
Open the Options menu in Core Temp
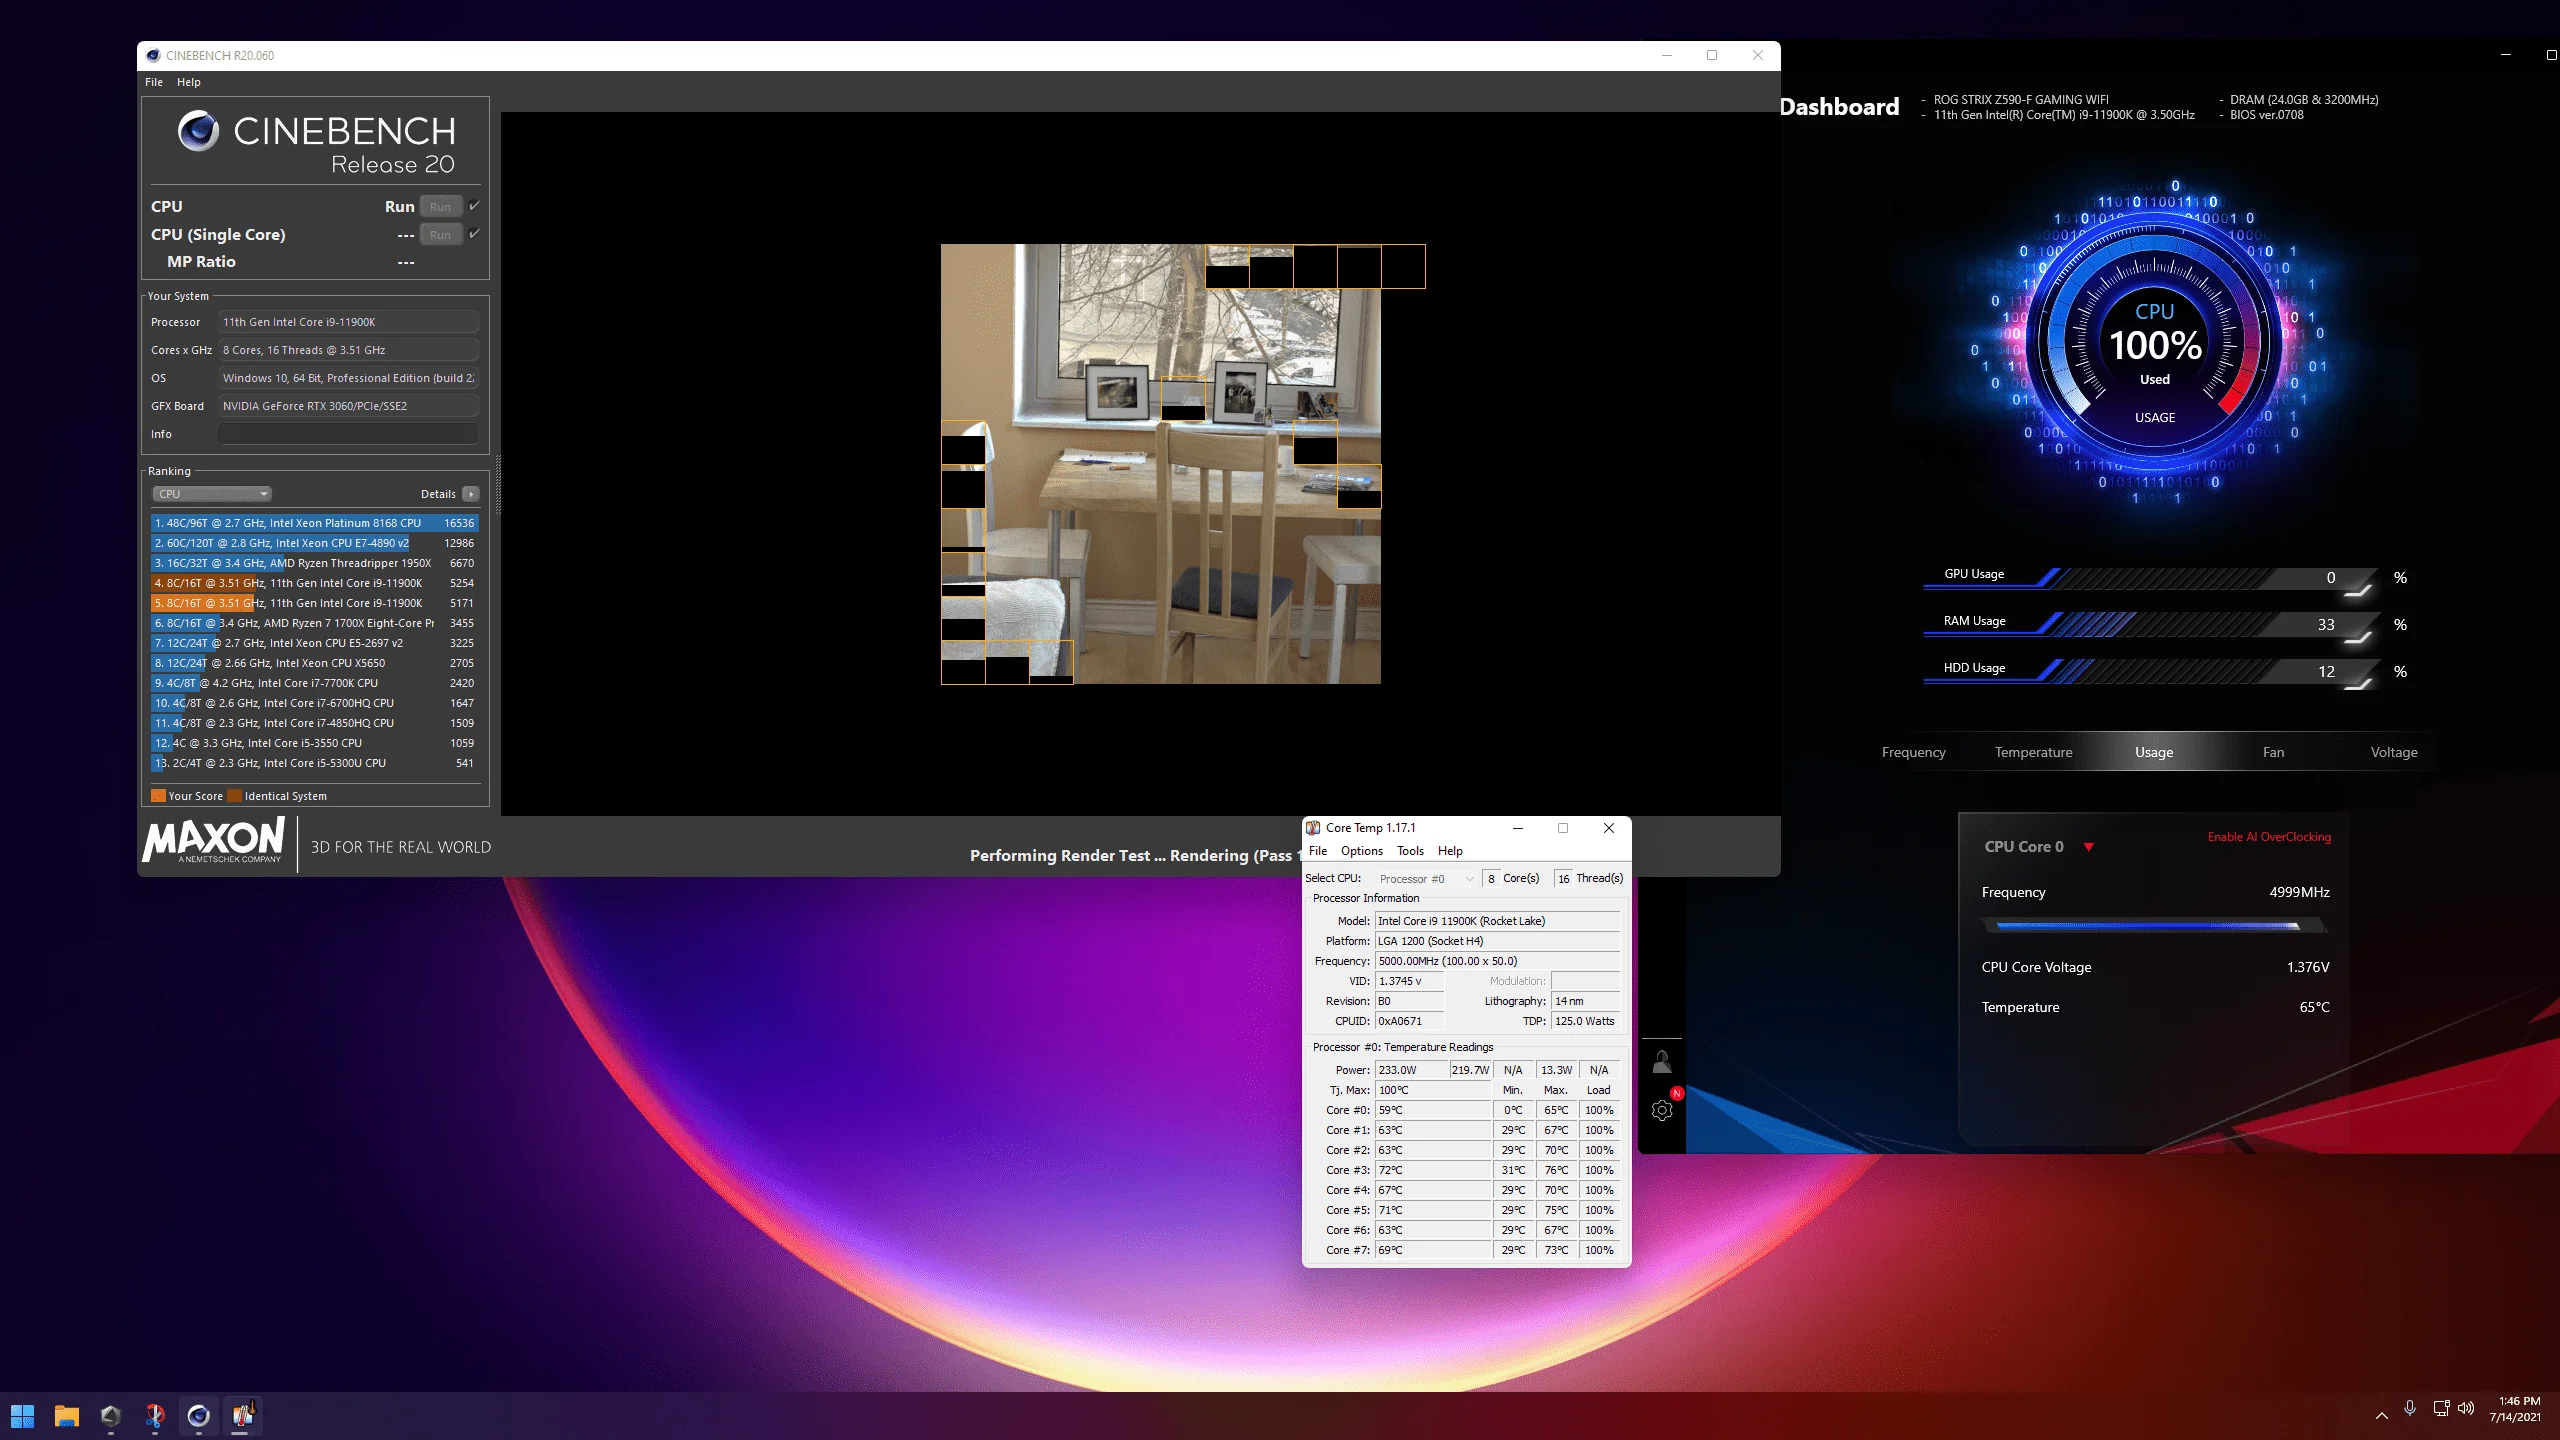click(x=1361, y=851)
